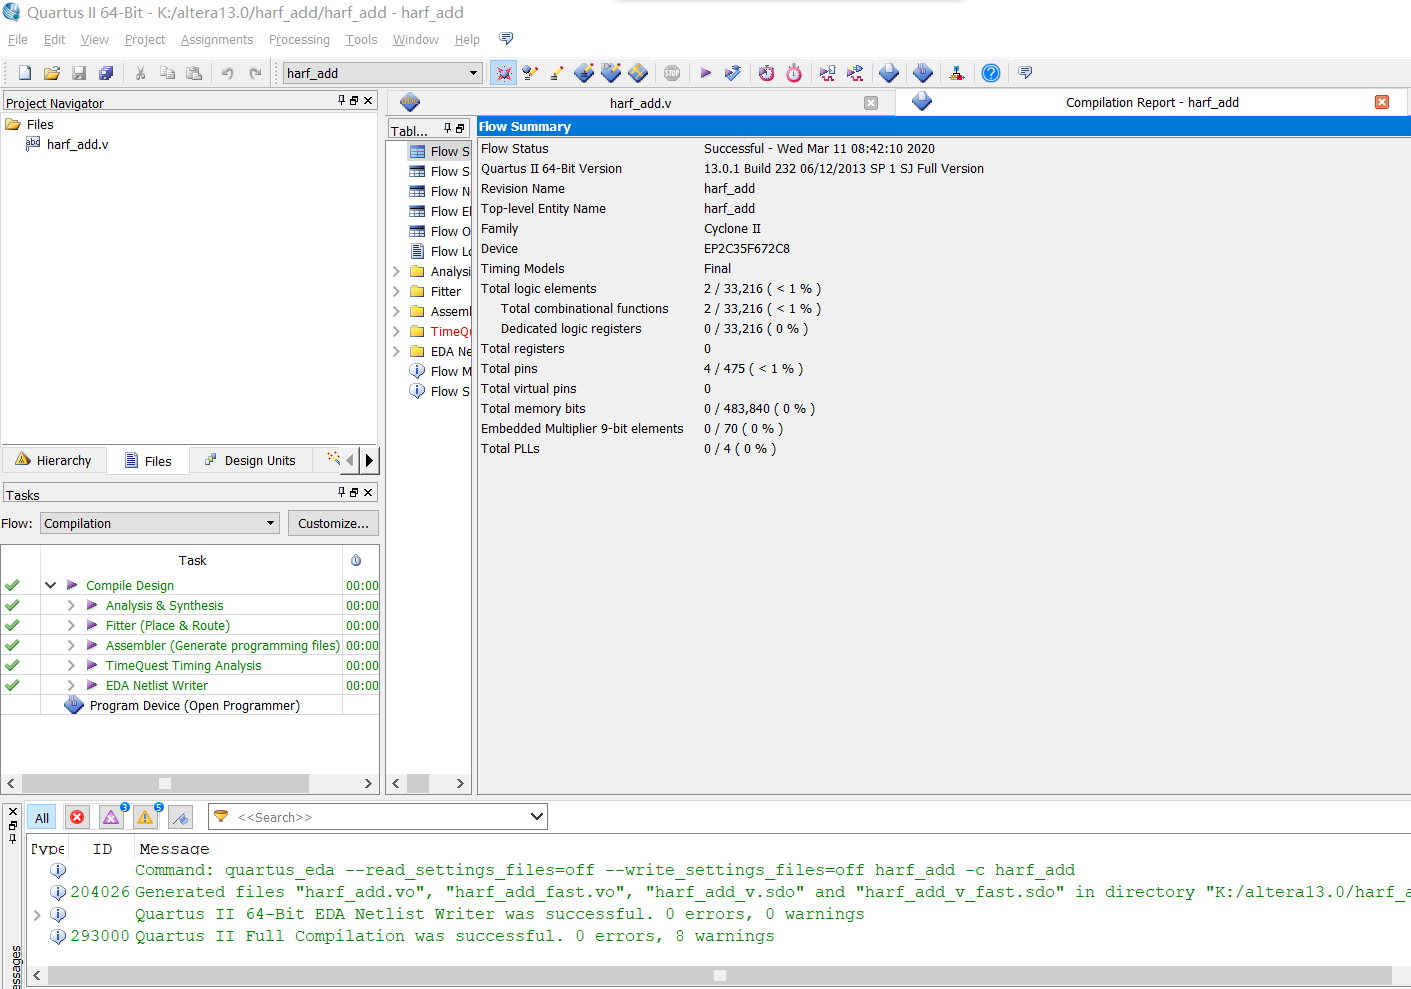Expand the EDA Netlist Writer task

tap(71, 686)
